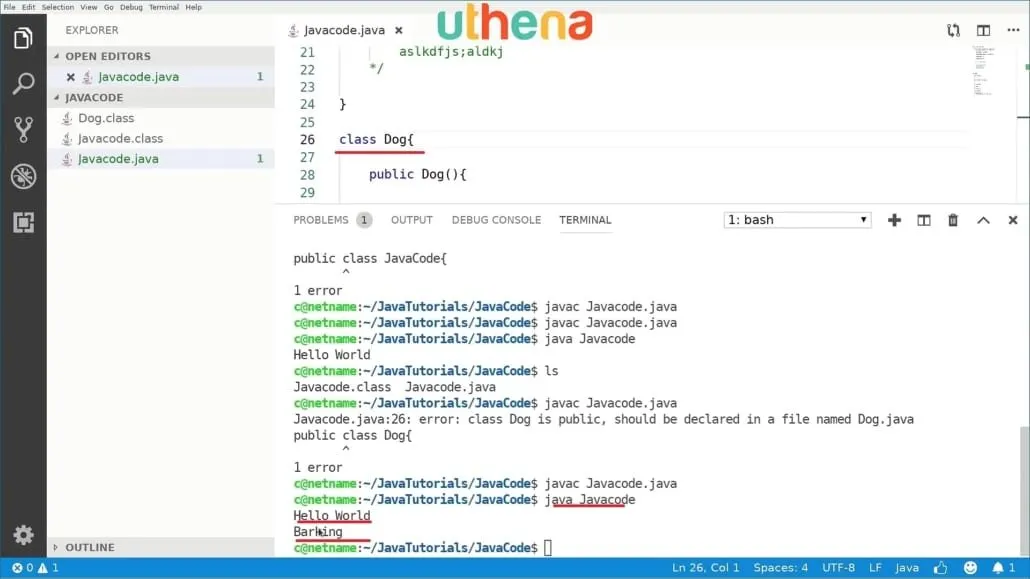Close Javacode.java in Open Editors list
Image resolution: width=1030 pixels, height=579 pixels.
tap(70, 77)
